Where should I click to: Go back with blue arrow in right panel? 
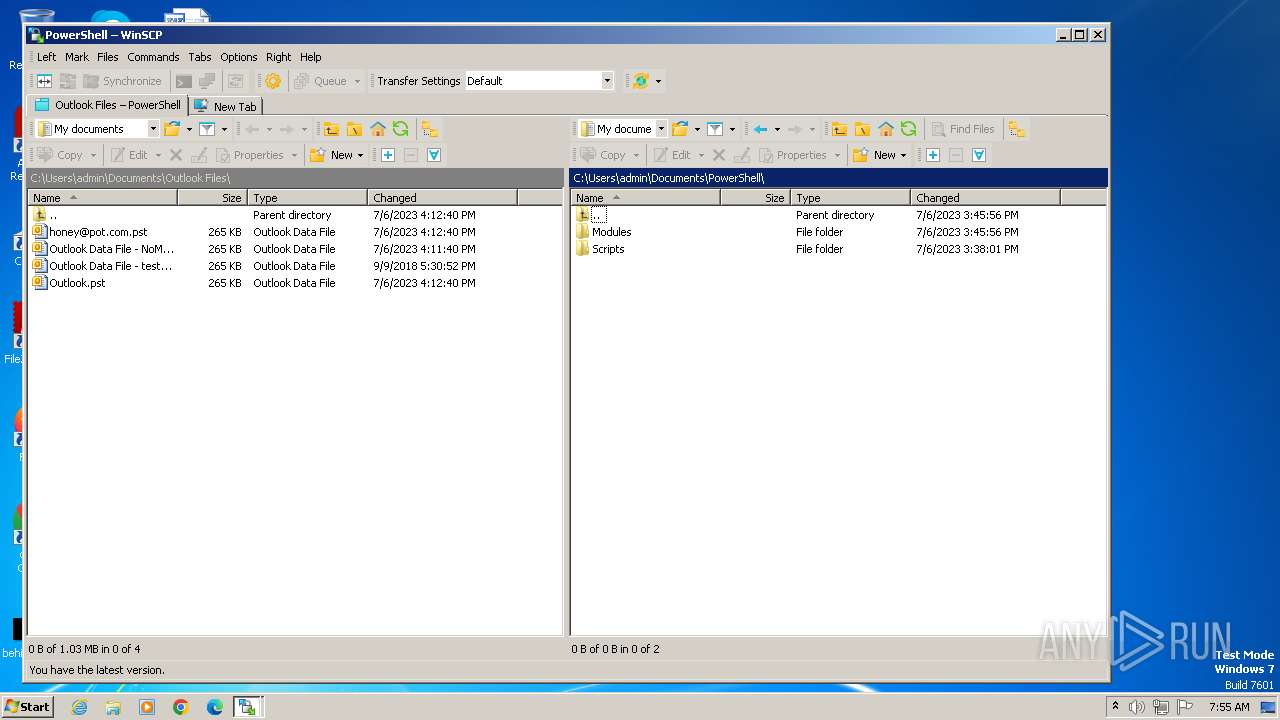point(761,129)
